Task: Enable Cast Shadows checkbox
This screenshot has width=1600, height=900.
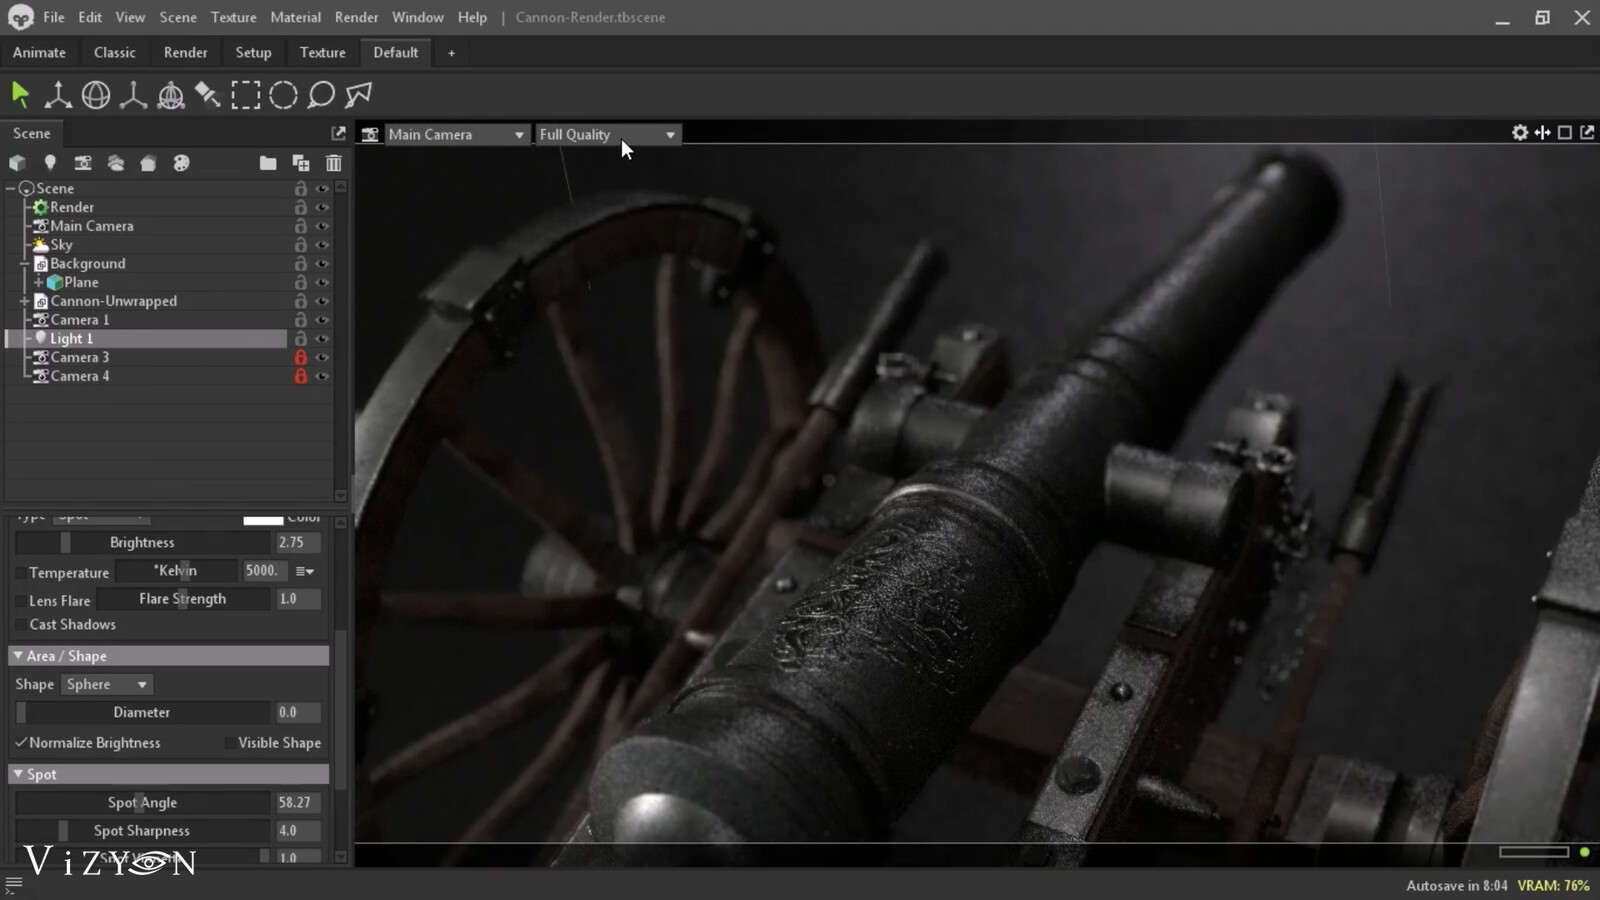Action: click(21, 625)
